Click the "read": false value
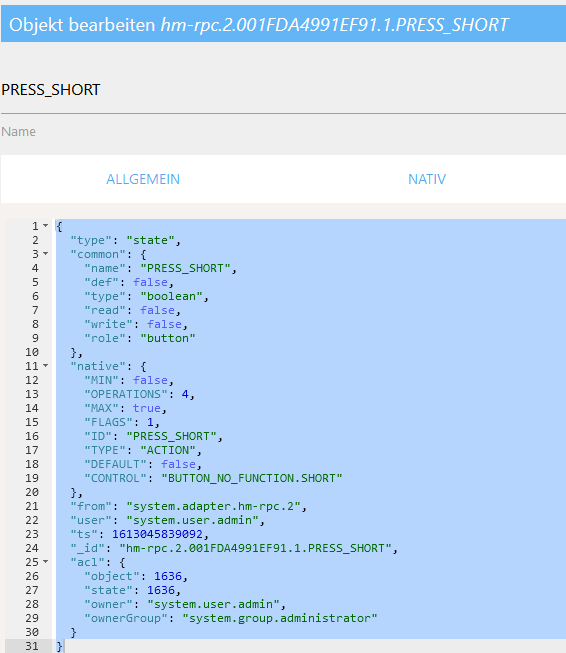The height and width of the screenshot is (653, 566). 157,310
